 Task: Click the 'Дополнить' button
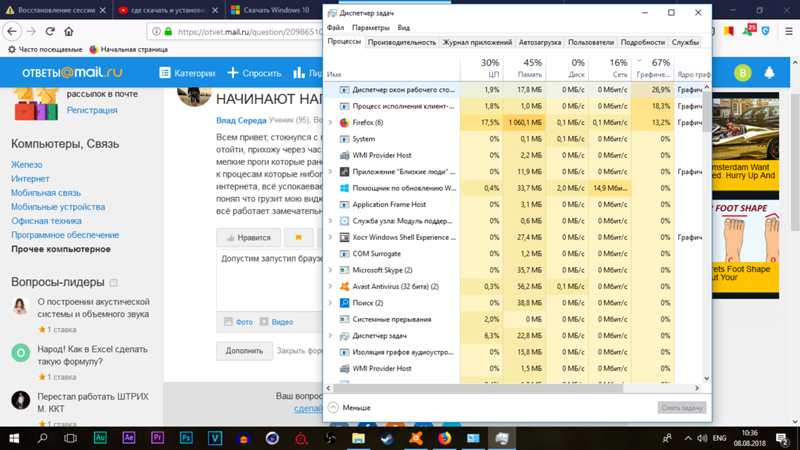[x=244, y=351]
